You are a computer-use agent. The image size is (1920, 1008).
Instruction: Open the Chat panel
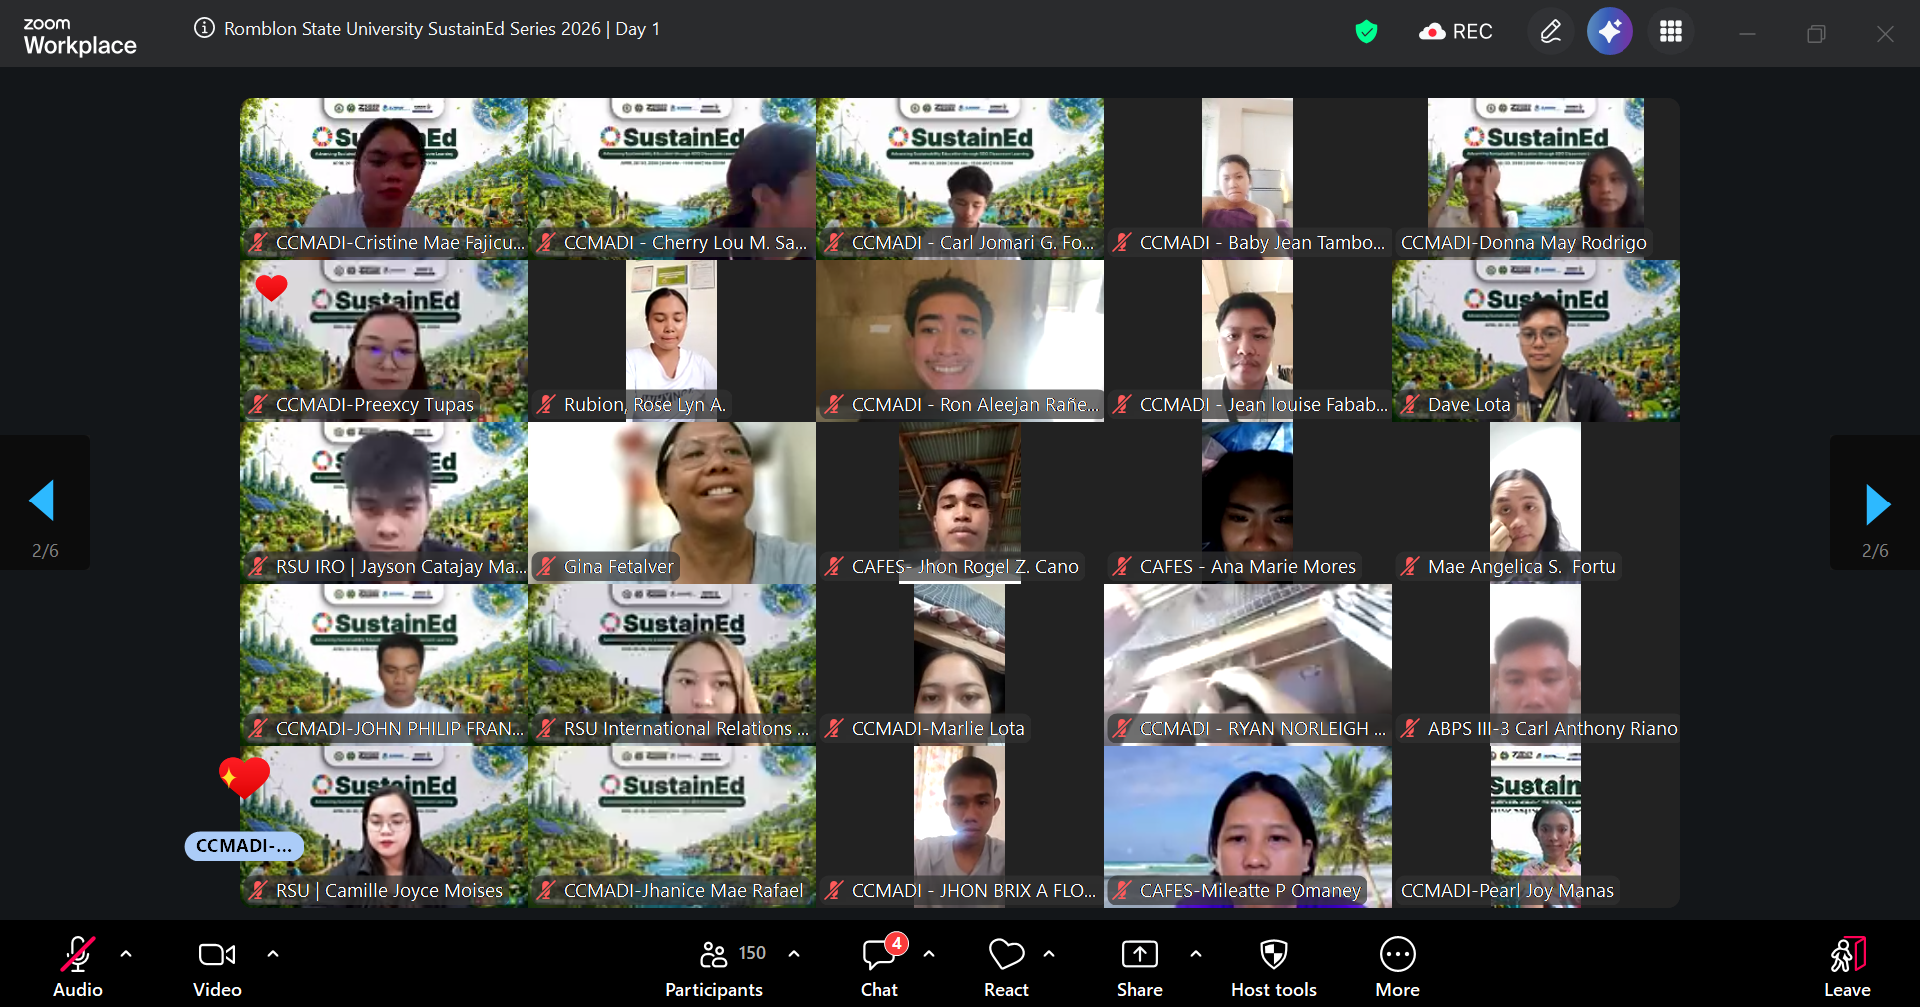(879, 967)
